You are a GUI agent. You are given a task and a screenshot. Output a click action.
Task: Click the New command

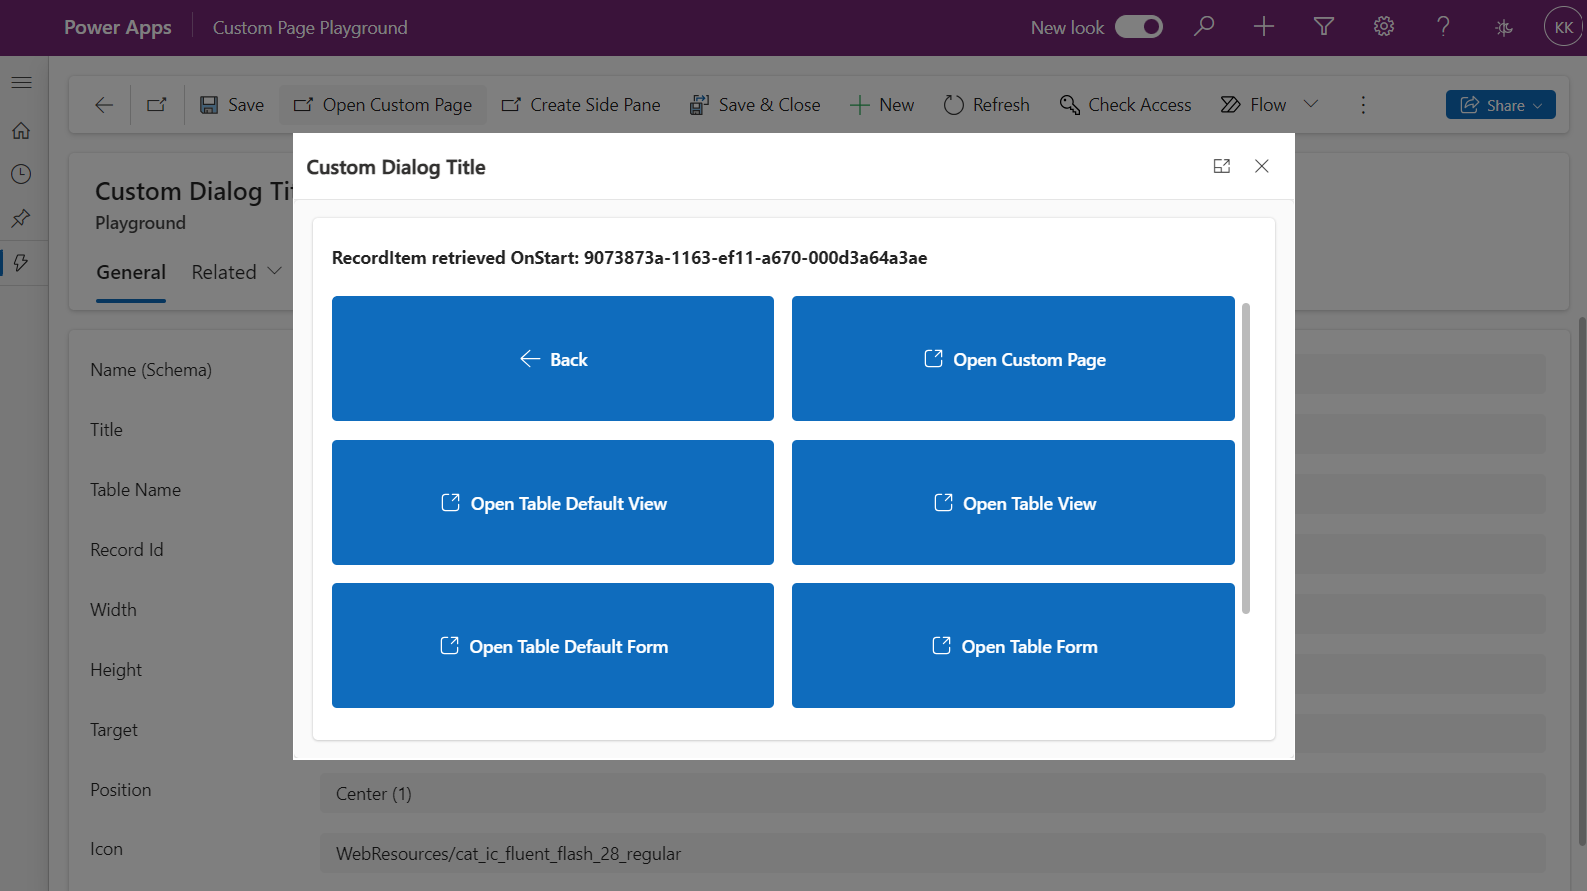(882, 105)
